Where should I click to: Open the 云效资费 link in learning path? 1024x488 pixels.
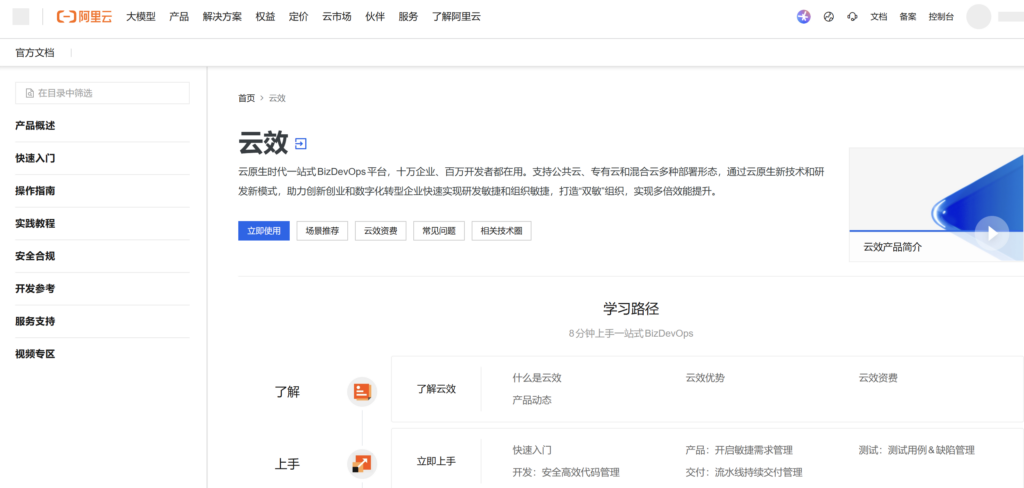[878, 378]
